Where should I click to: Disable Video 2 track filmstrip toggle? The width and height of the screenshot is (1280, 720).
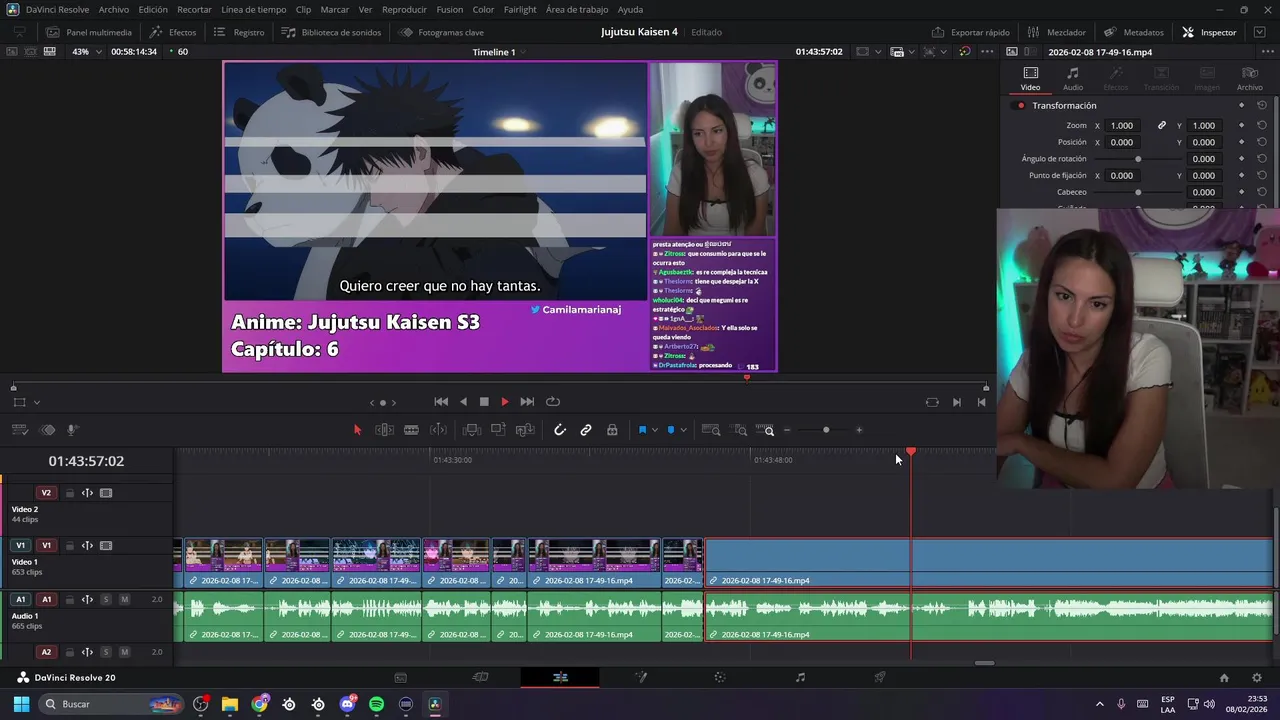106,493
